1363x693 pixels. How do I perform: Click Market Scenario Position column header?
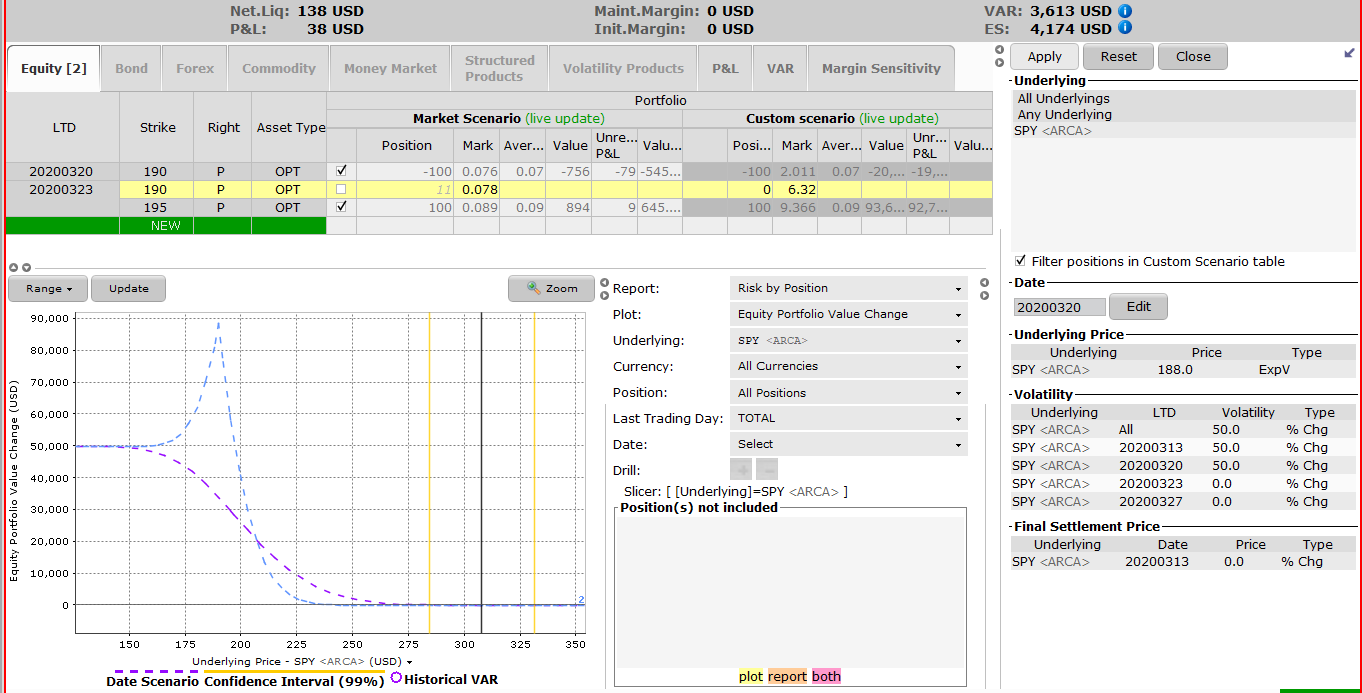[x=406, y=146]
